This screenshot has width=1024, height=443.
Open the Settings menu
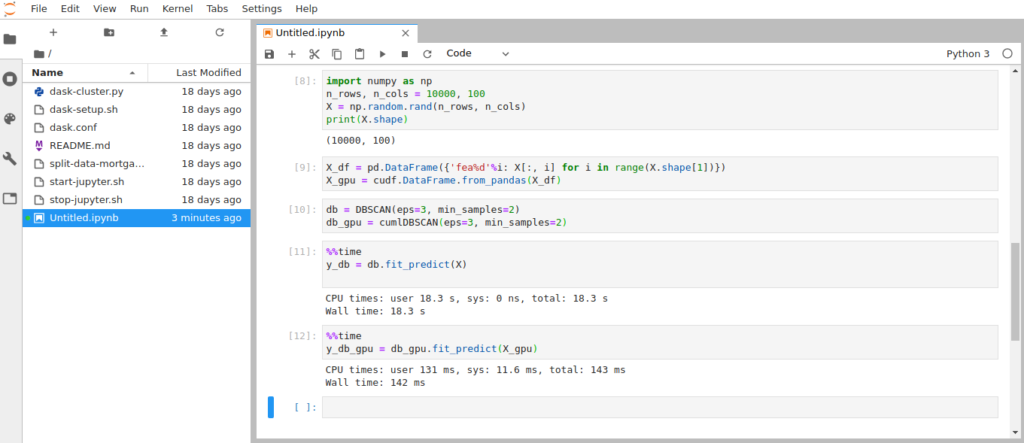[261, 8]
